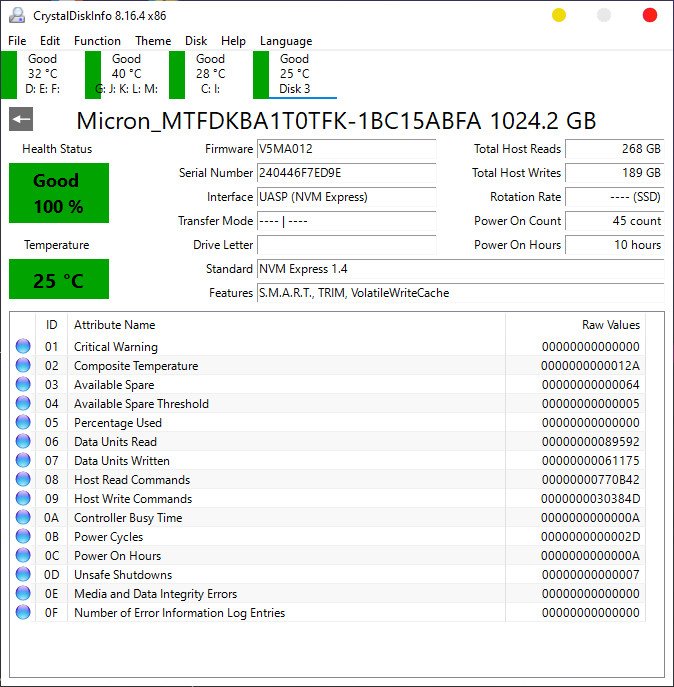Open the Help menu
Viewport: 674px width, 687px height.
(x=233, y=41)
